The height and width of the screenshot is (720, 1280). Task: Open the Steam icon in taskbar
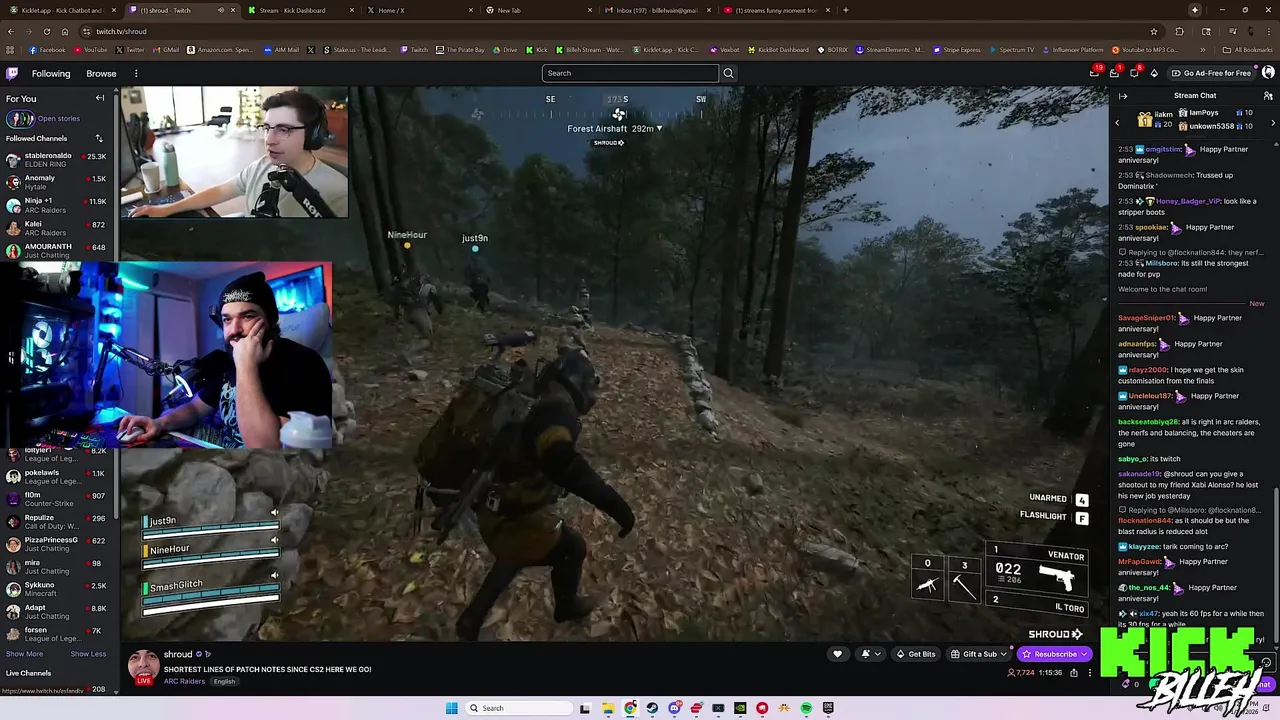[652, 708]
